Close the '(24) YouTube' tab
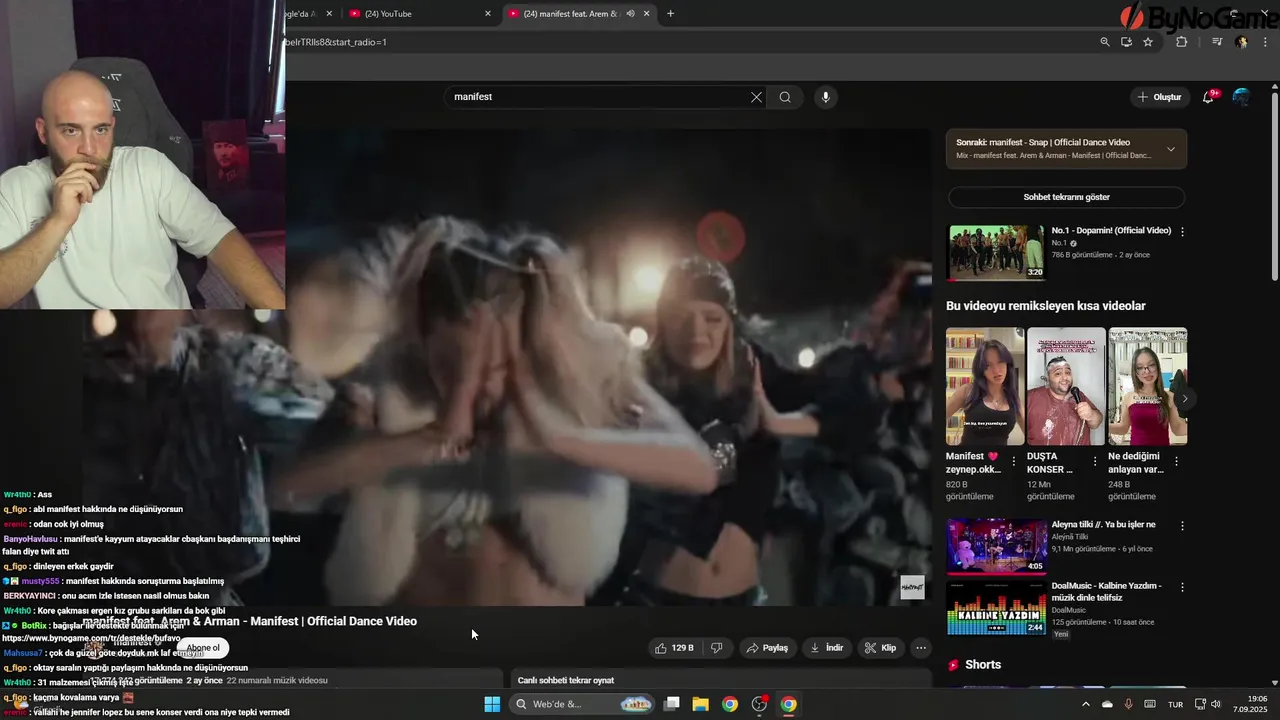 pyautogui.click(x=488, y=14)
